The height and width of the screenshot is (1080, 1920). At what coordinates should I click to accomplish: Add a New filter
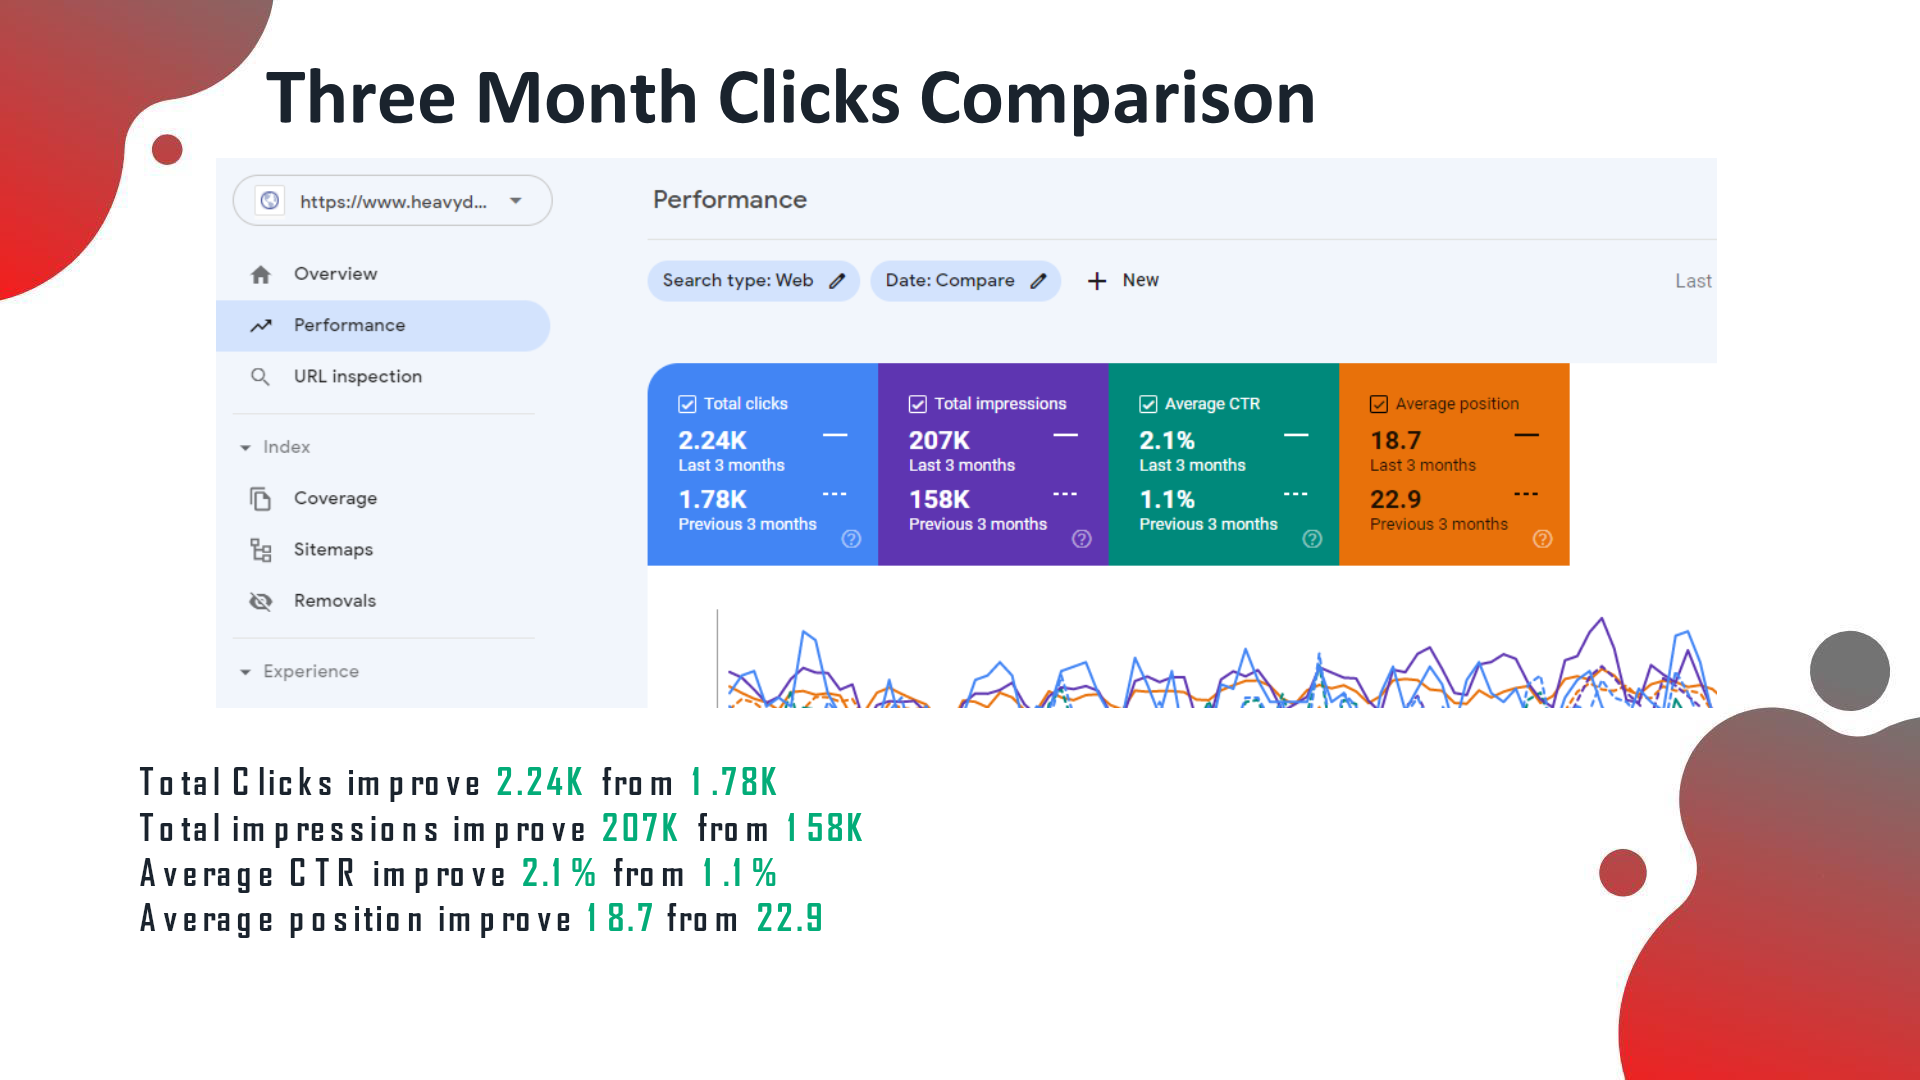(x=1123, y=281)
